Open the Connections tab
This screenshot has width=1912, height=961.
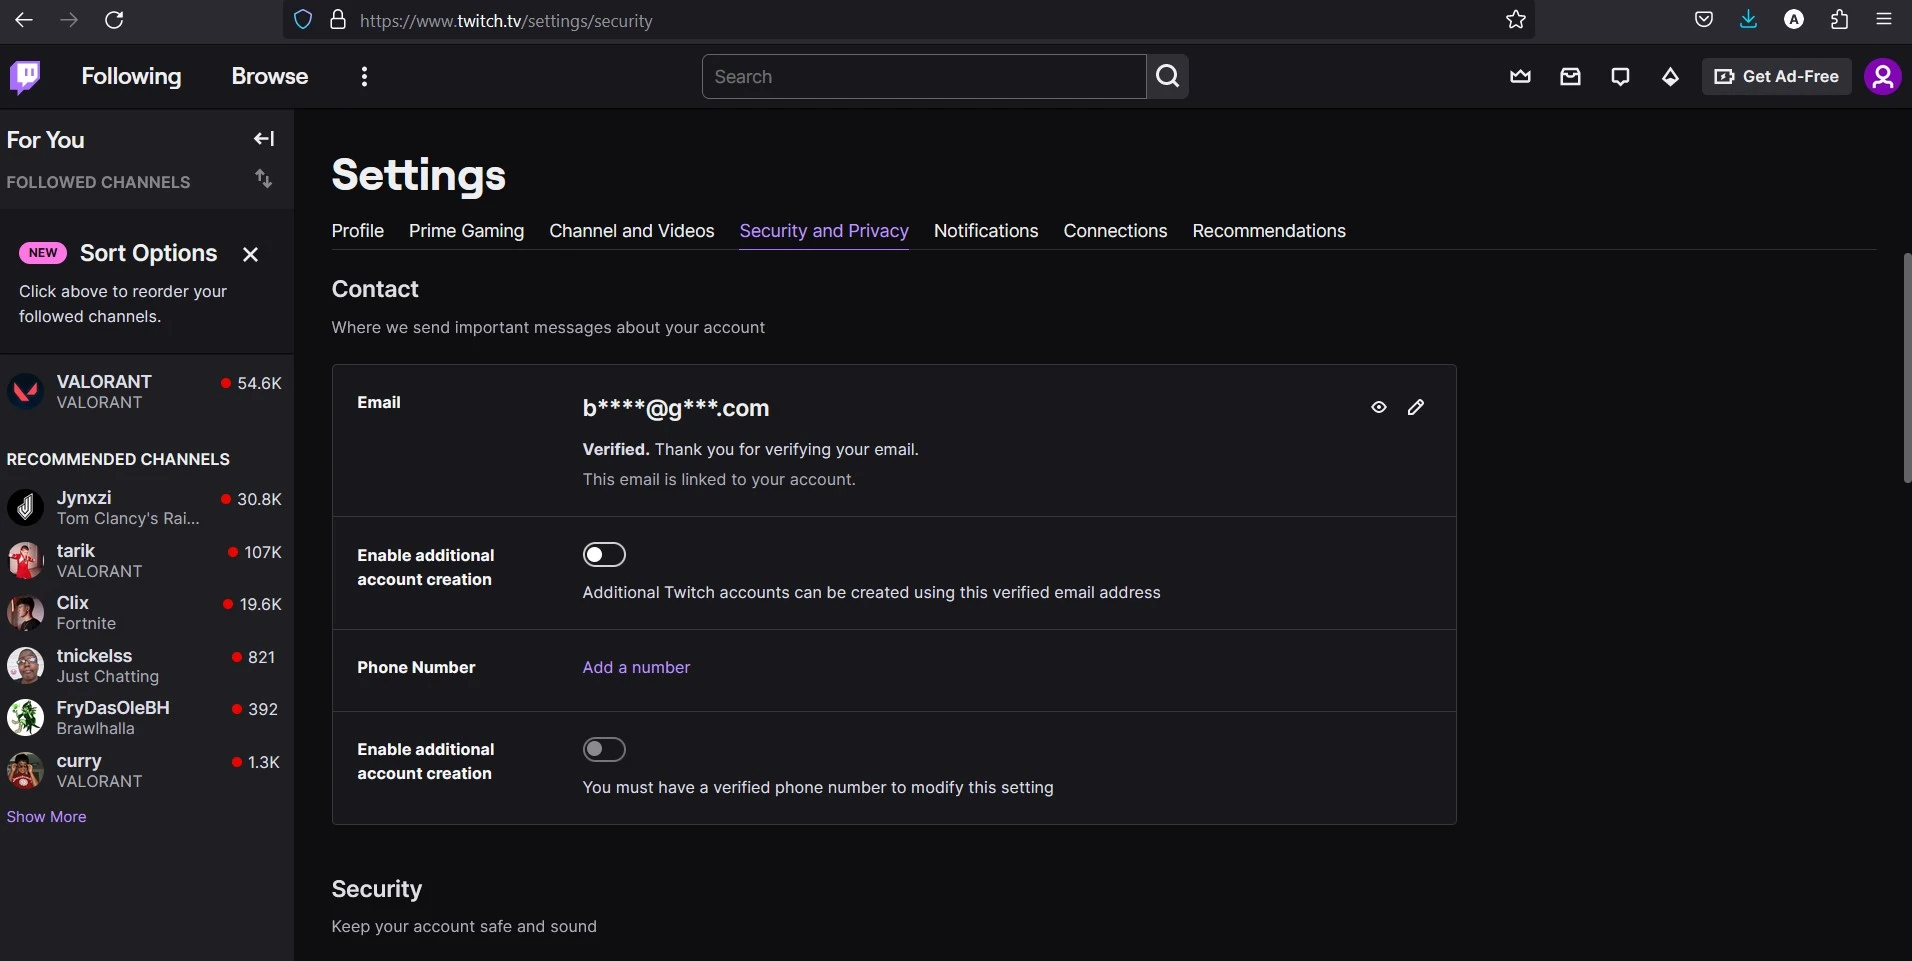pyautogui.click(x=1116, y=231)
